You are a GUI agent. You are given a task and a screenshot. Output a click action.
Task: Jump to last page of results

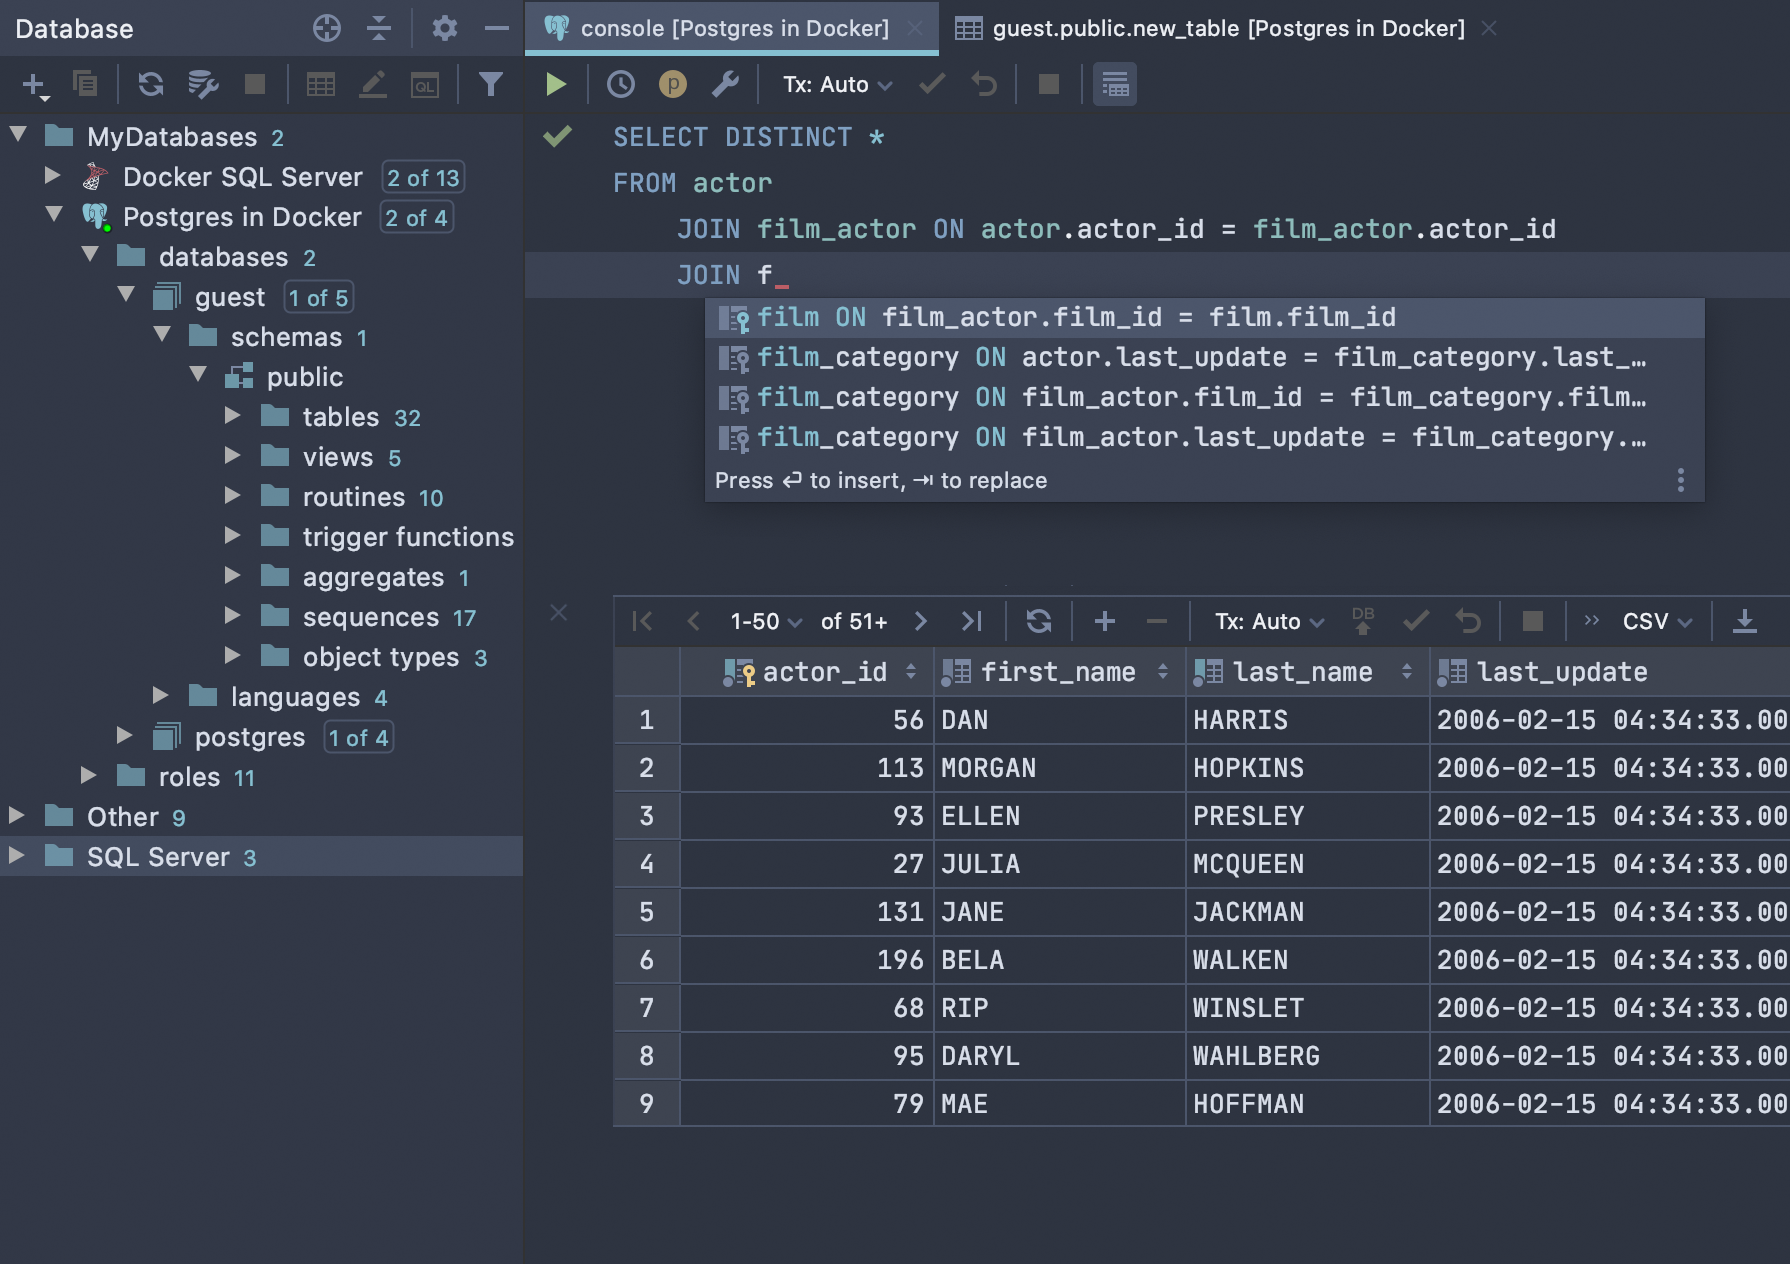coord(970,620)
